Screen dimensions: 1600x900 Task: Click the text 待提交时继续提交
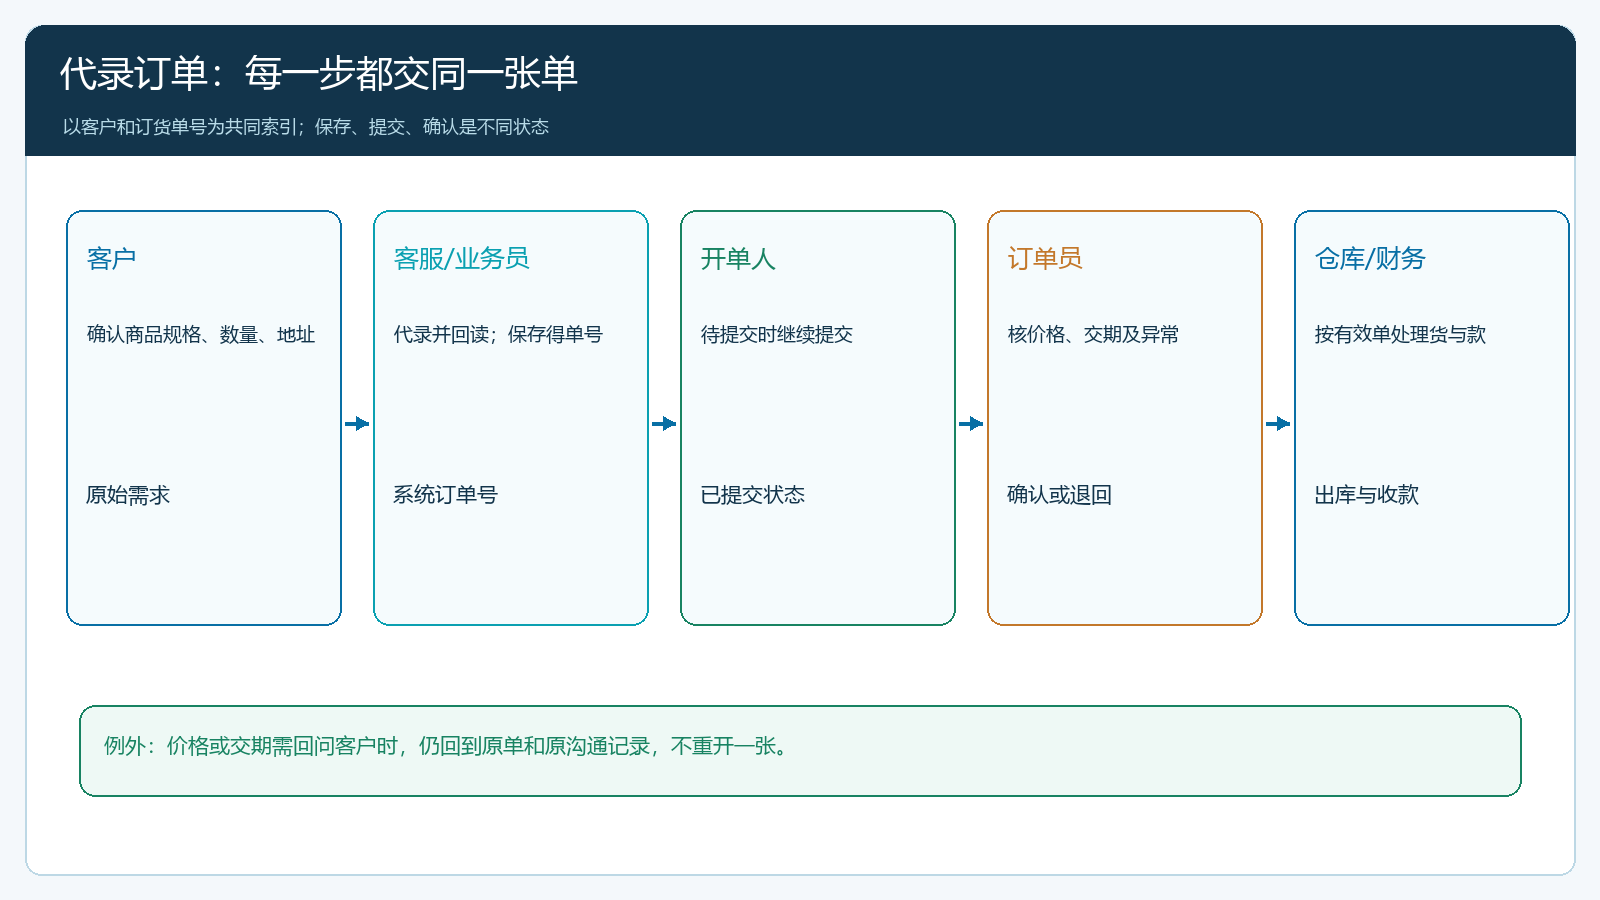776,335
